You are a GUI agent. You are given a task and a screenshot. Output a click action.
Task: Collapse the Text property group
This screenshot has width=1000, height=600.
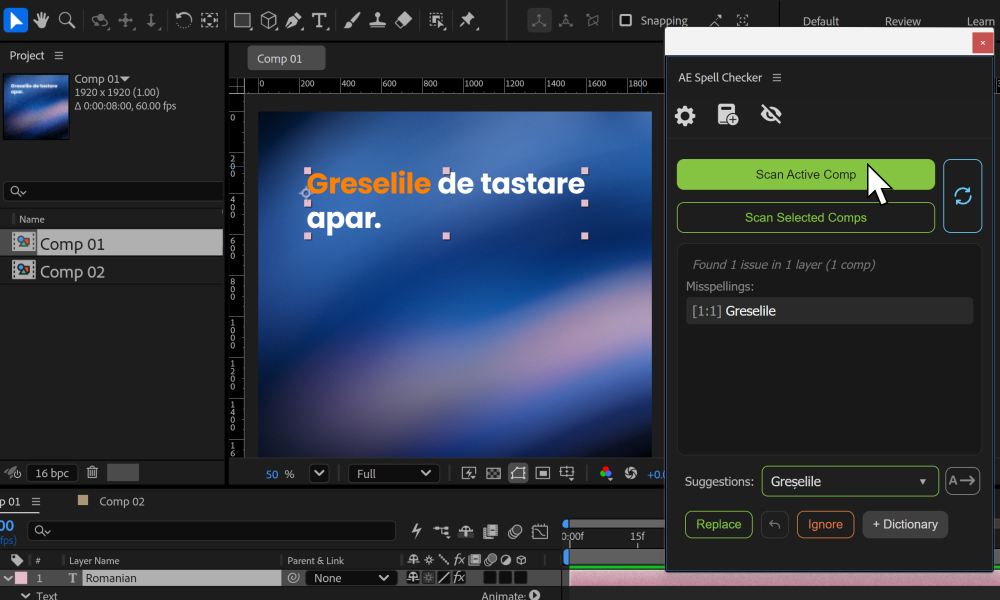point(26,595)
